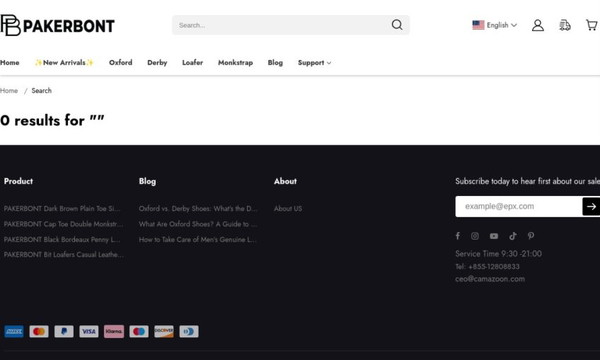Click the Product footer heading
The width and height of the screenshot is (600, 360).
coord(18,181)
